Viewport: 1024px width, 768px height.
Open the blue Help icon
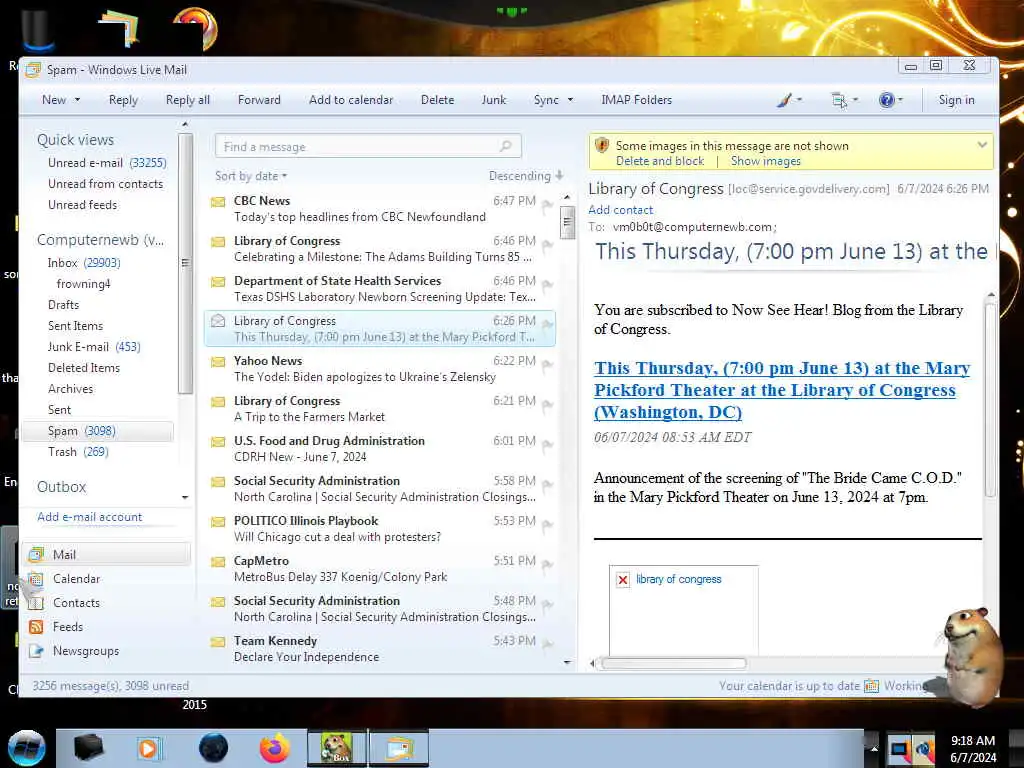pyautogui.click(x=886, y=100)
